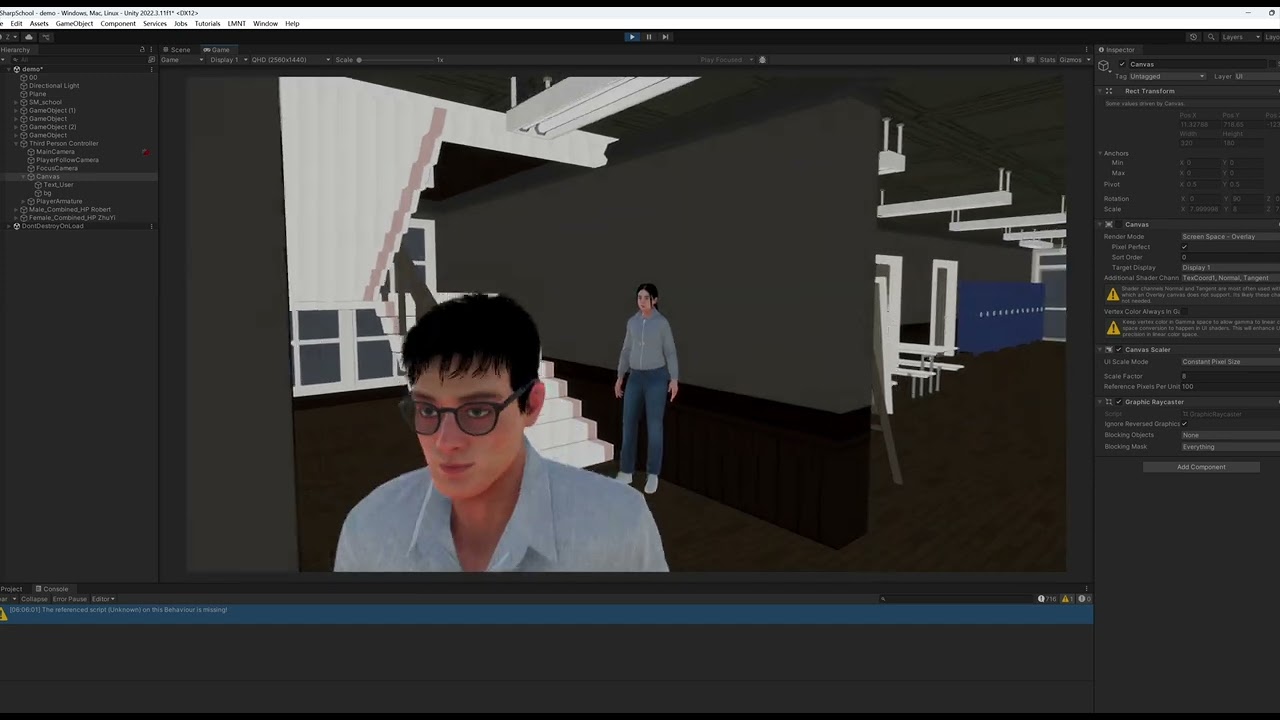Click the Error Pause button in the Console
Image resolution: width=1280 pixels, height=720 pixels.
point(70,599)
